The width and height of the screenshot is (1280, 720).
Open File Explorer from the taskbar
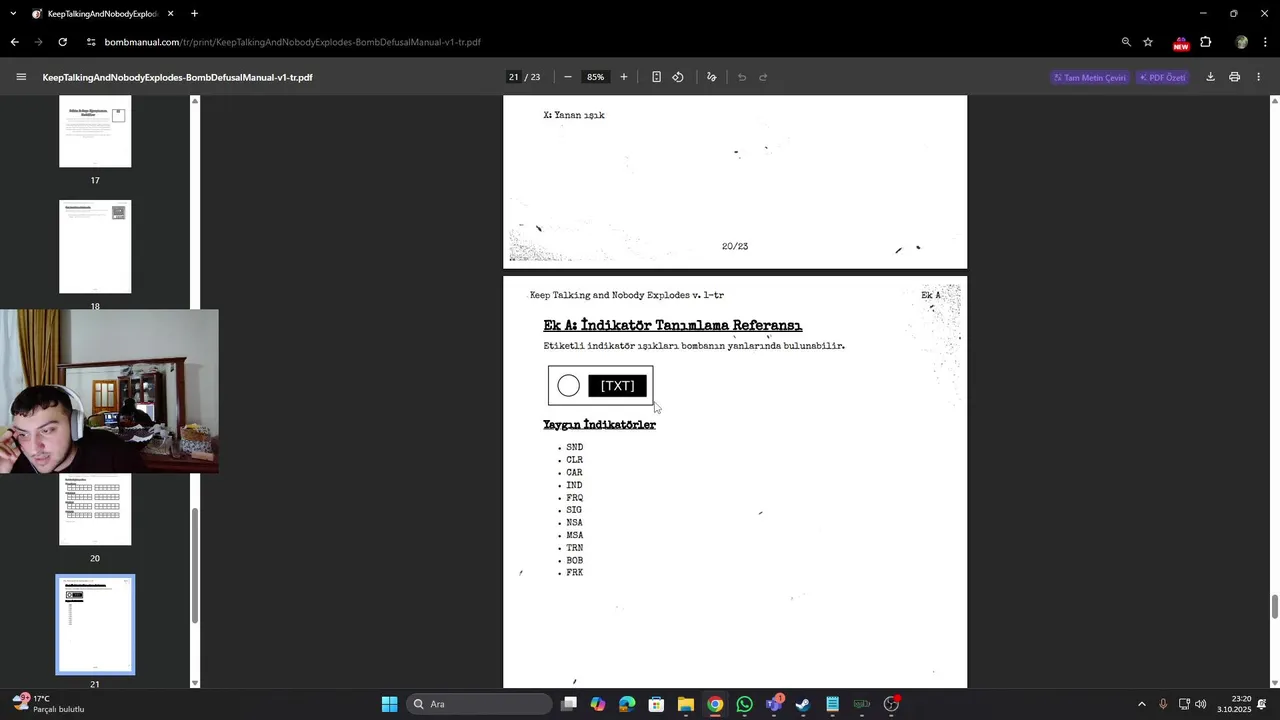(x=686, y=704)
